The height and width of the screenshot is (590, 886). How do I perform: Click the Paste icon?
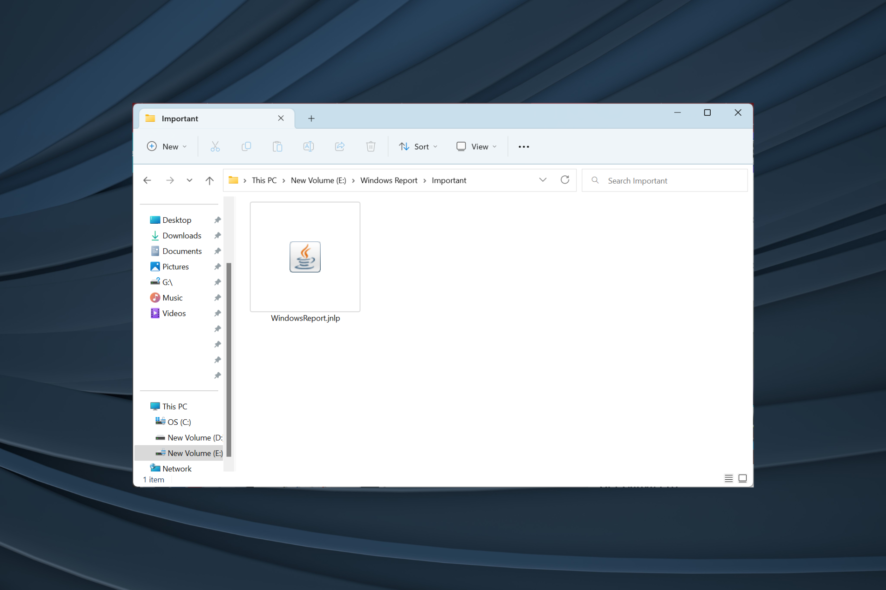[x=277, y=146]
